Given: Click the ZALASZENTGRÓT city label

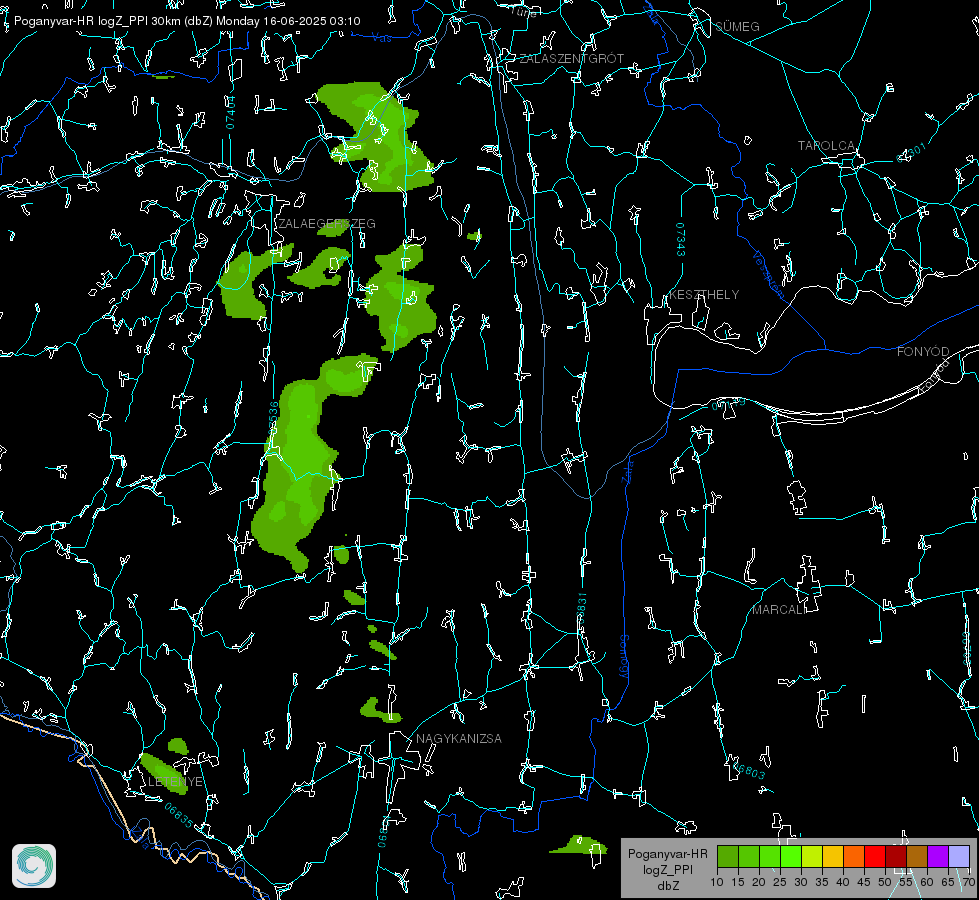Looking at the screenshot, I should click(572, 59).
